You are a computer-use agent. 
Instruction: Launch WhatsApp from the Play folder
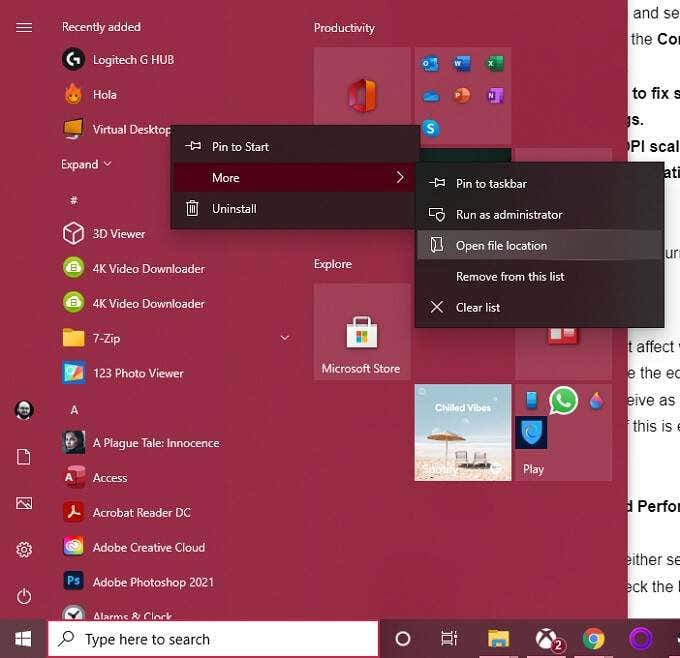click(x=563, y=400)
